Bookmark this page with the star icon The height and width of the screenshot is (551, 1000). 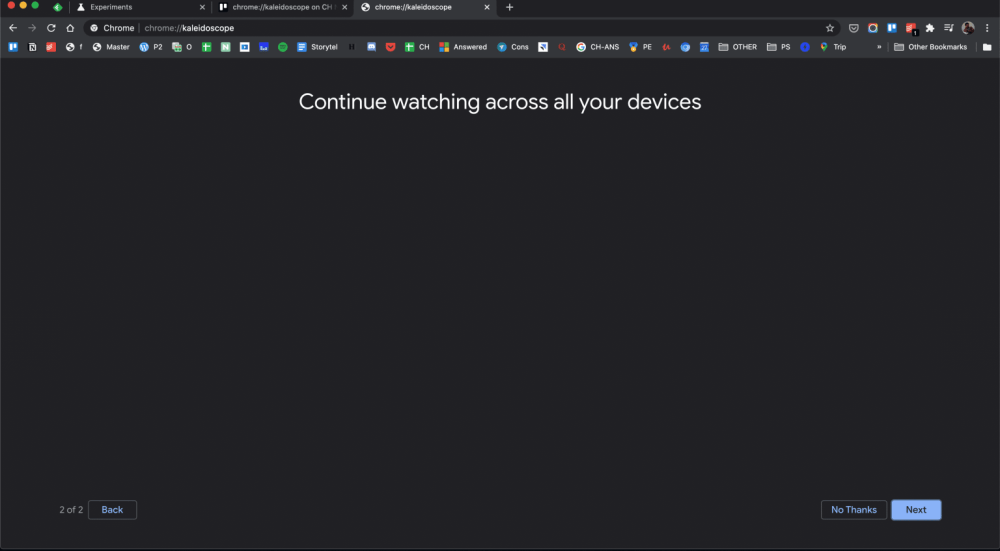(x=830, y=28)
